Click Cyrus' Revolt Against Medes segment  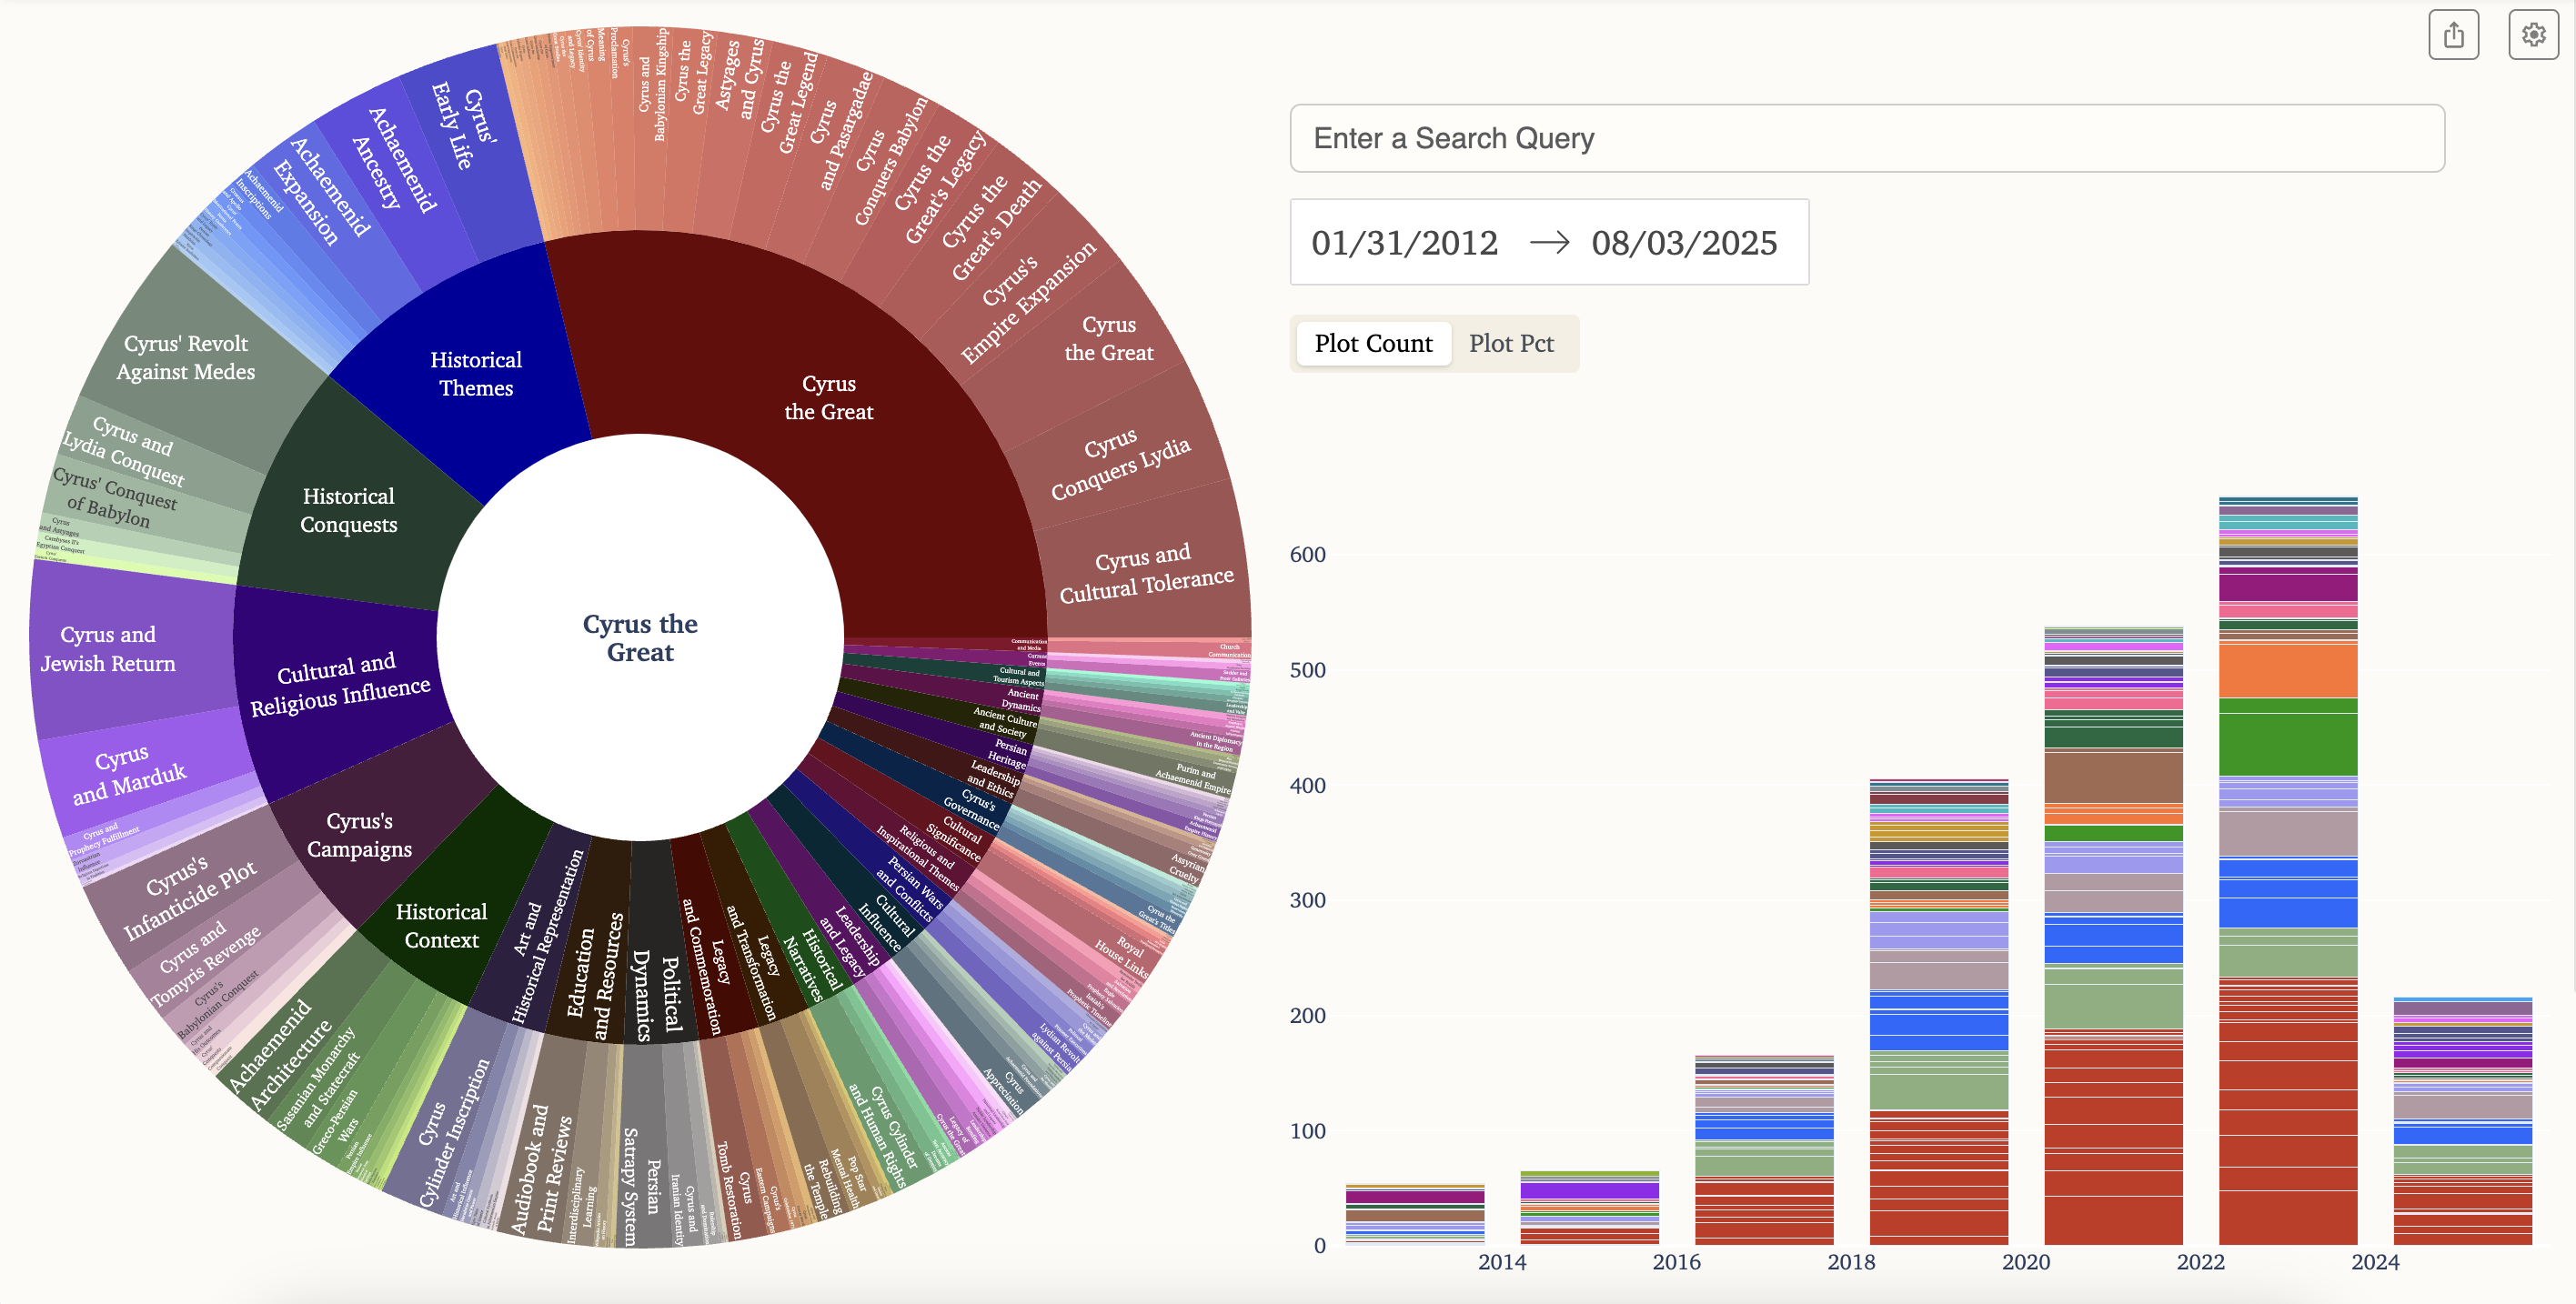point(186,357)
